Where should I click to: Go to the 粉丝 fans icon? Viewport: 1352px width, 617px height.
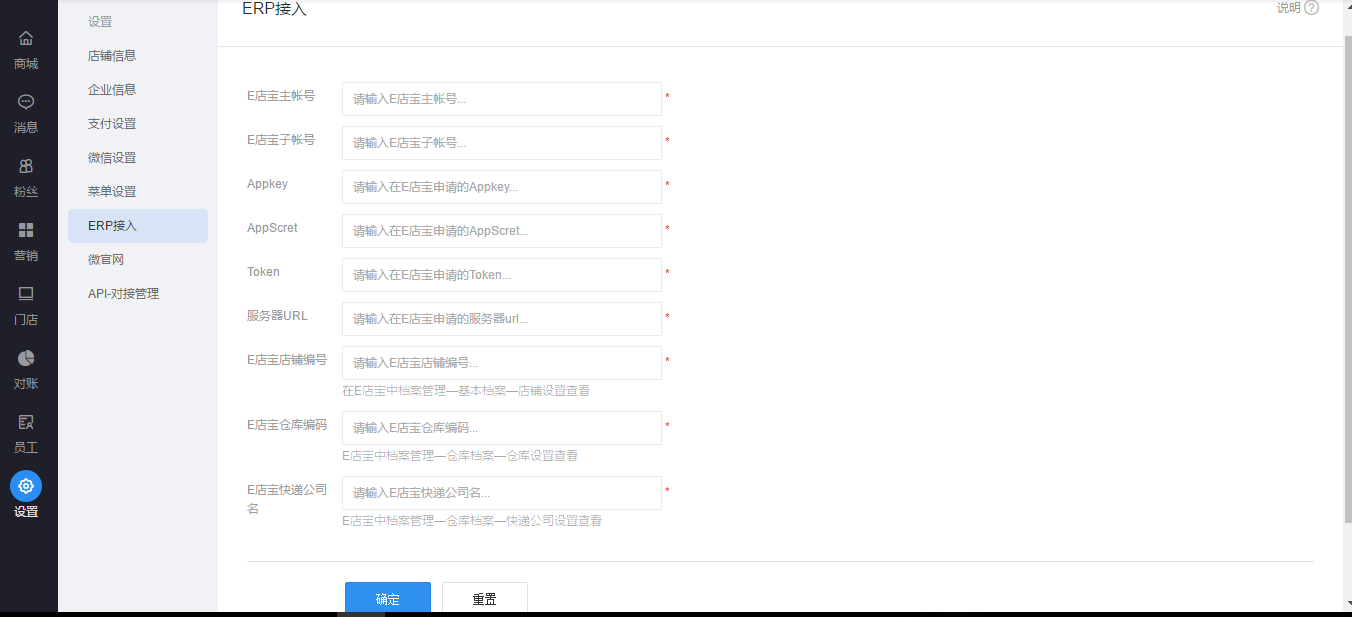tap(26, 166)
